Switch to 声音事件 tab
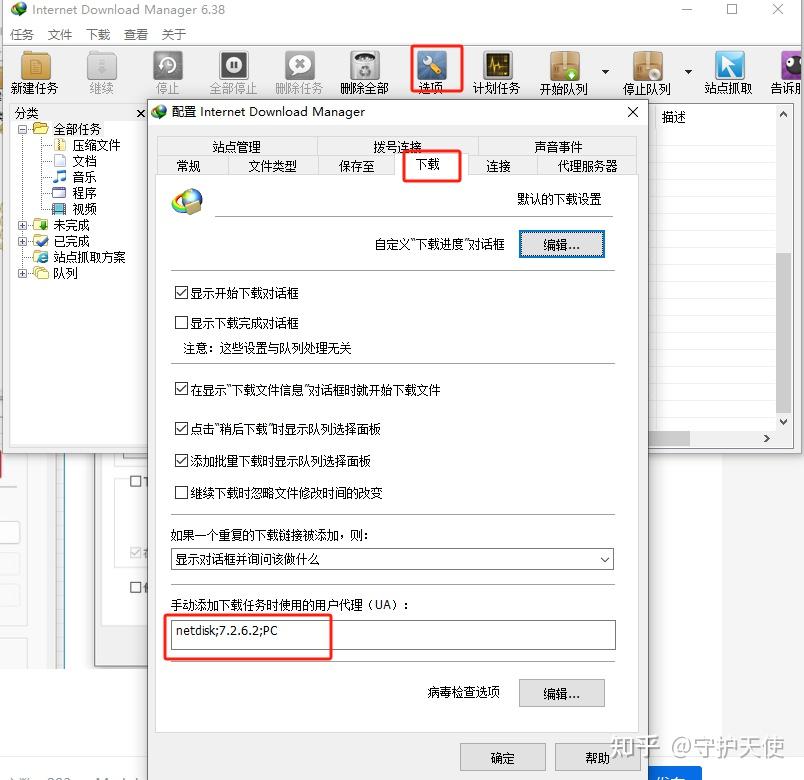This screenshot has height=780, width=804. [x=558, y=147]
